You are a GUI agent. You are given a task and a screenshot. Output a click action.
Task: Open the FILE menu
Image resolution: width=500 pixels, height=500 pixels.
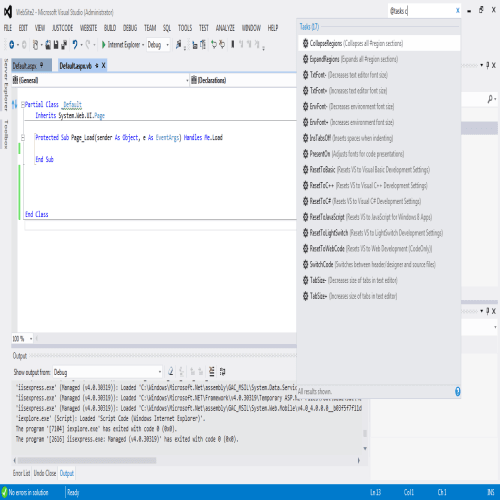(x=8, y=28)
